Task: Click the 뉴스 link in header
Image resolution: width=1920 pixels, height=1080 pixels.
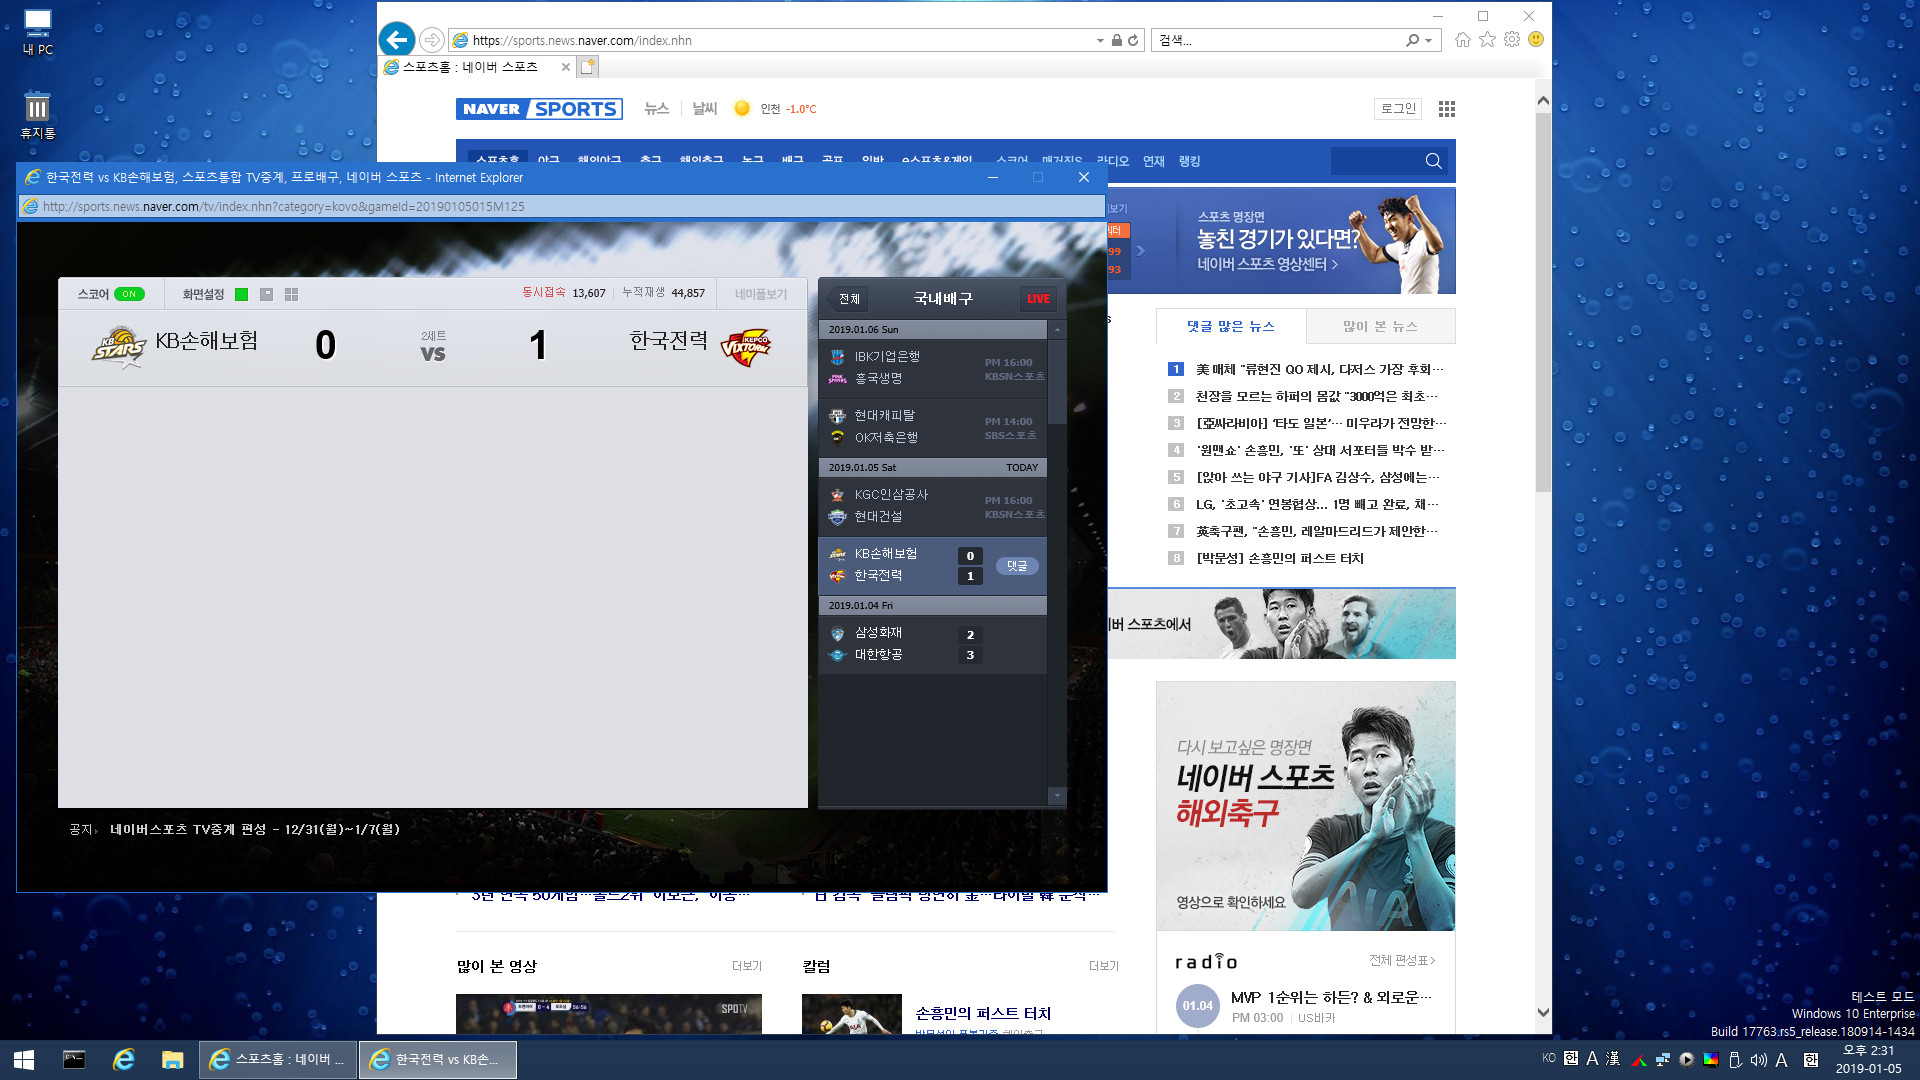Action: coord(656,108)
